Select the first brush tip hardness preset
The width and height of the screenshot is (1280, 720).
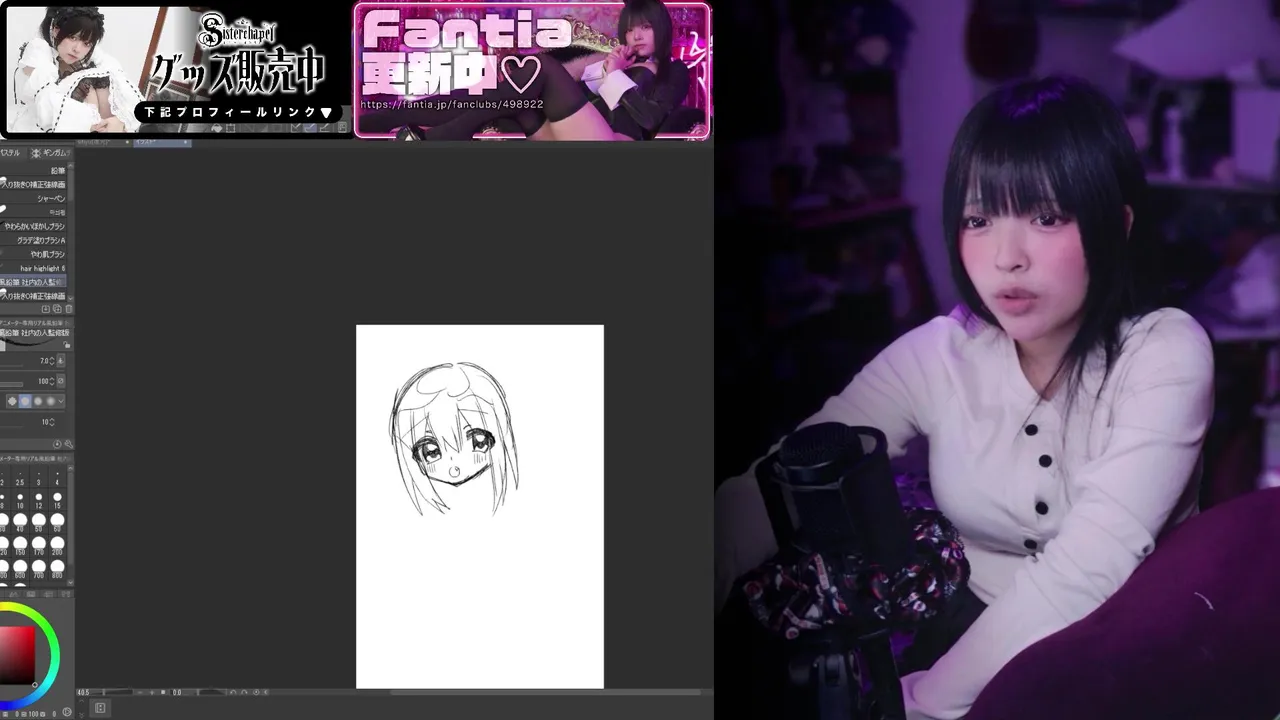tap(12, 401)
